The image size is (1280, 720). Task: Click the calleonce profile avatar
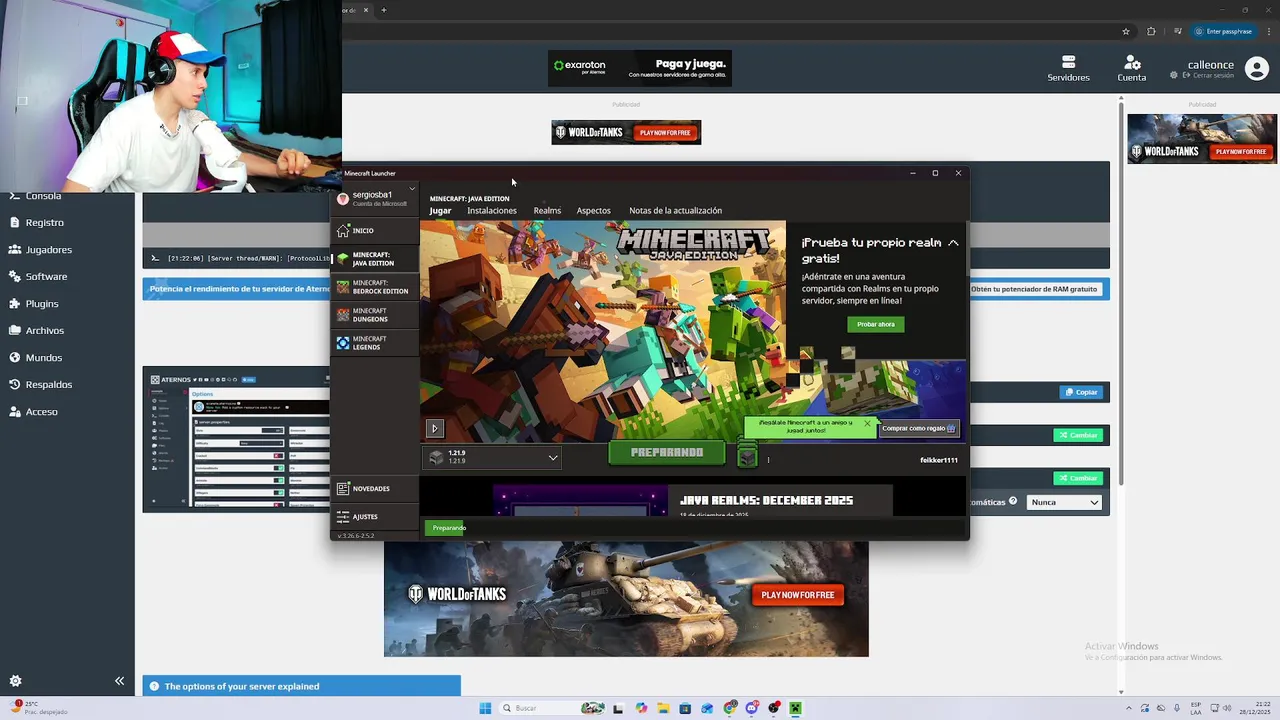pos(1256,68)
